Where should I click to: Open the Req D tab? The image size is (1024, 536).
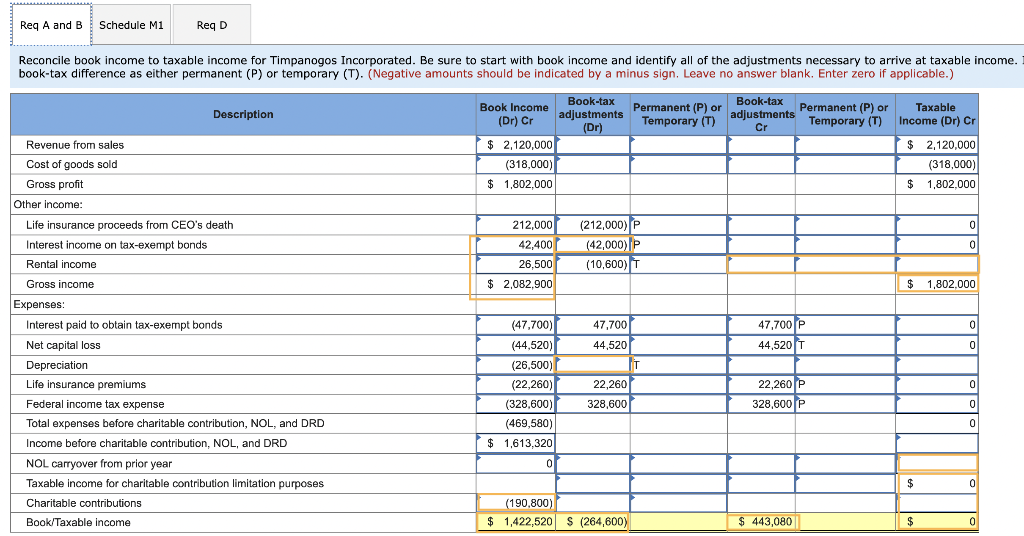click(212, 25)
